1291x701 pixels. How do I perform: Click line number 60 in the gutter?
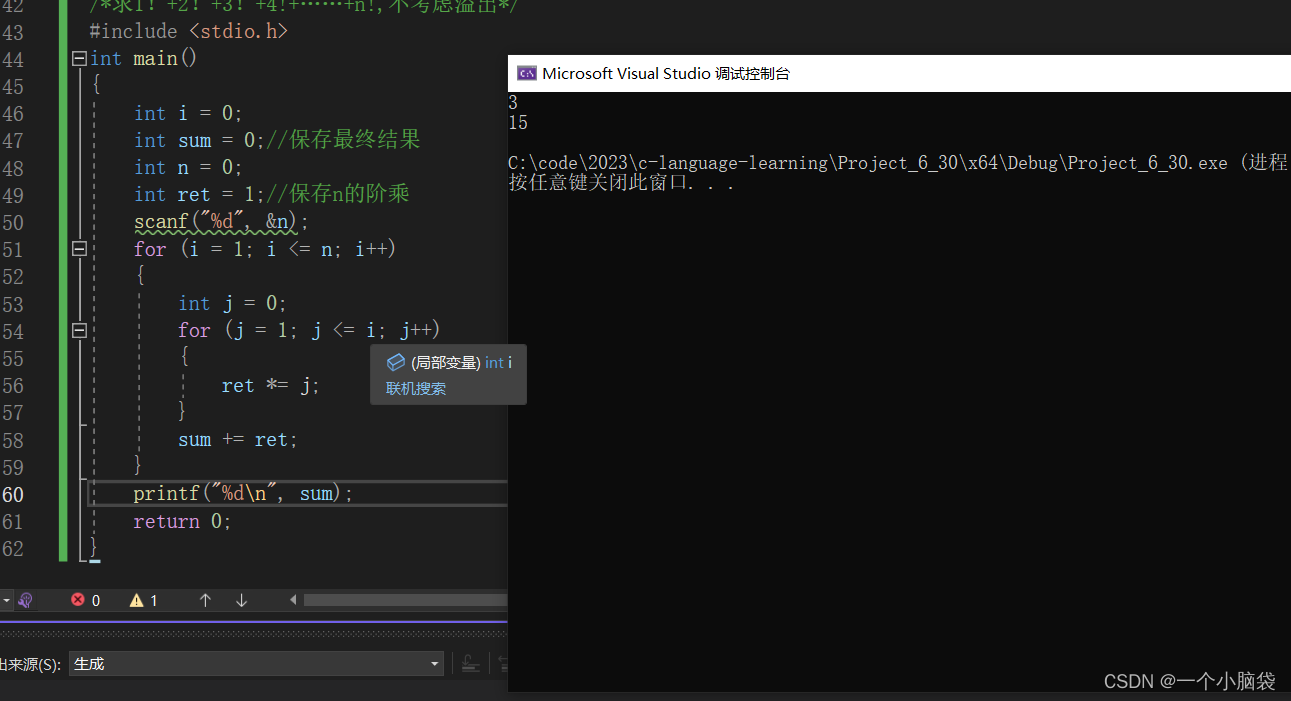click(x=13, y=494)
